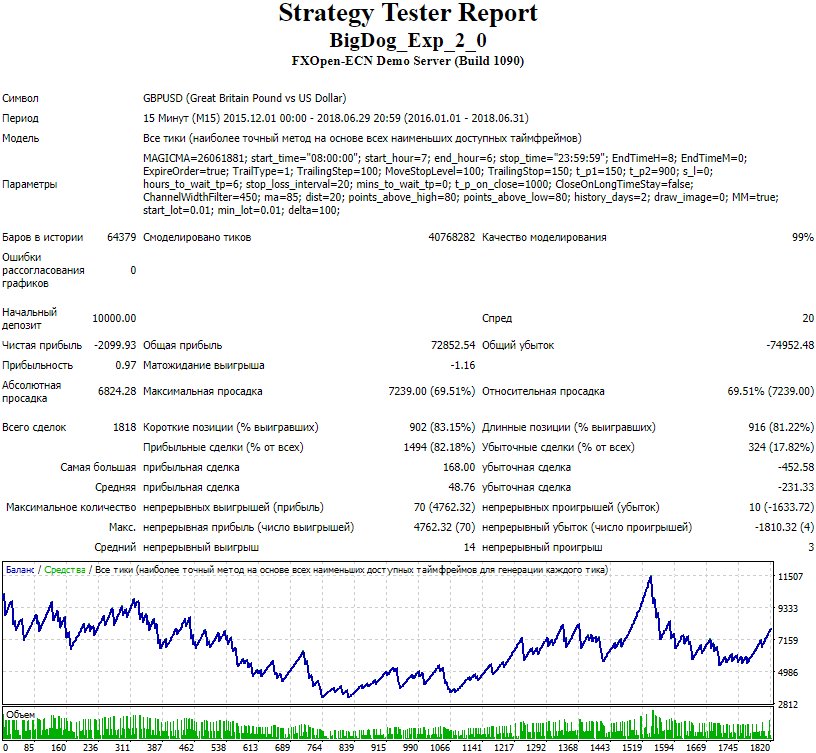Click Смоделировано тиков label
The width and height of the screenshot is (816, 753).
pyautogui.click(x=197, y=237)
